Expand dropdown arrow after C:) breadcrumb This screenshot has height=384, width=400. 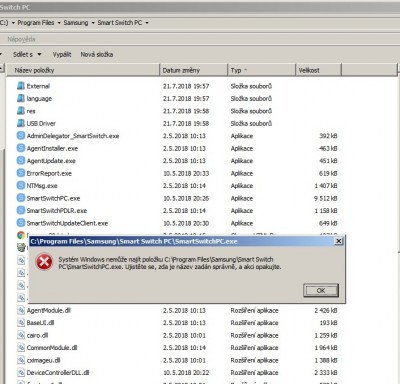coord(13,23)
